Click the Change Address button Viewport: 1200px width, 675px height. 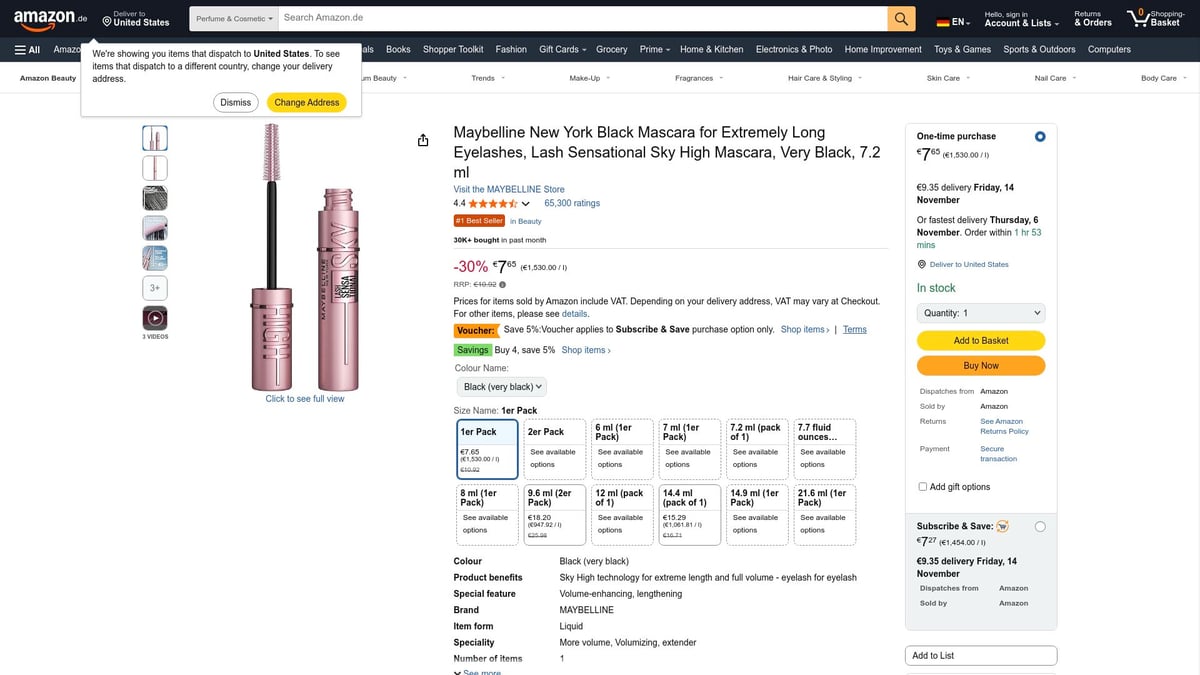306,101
